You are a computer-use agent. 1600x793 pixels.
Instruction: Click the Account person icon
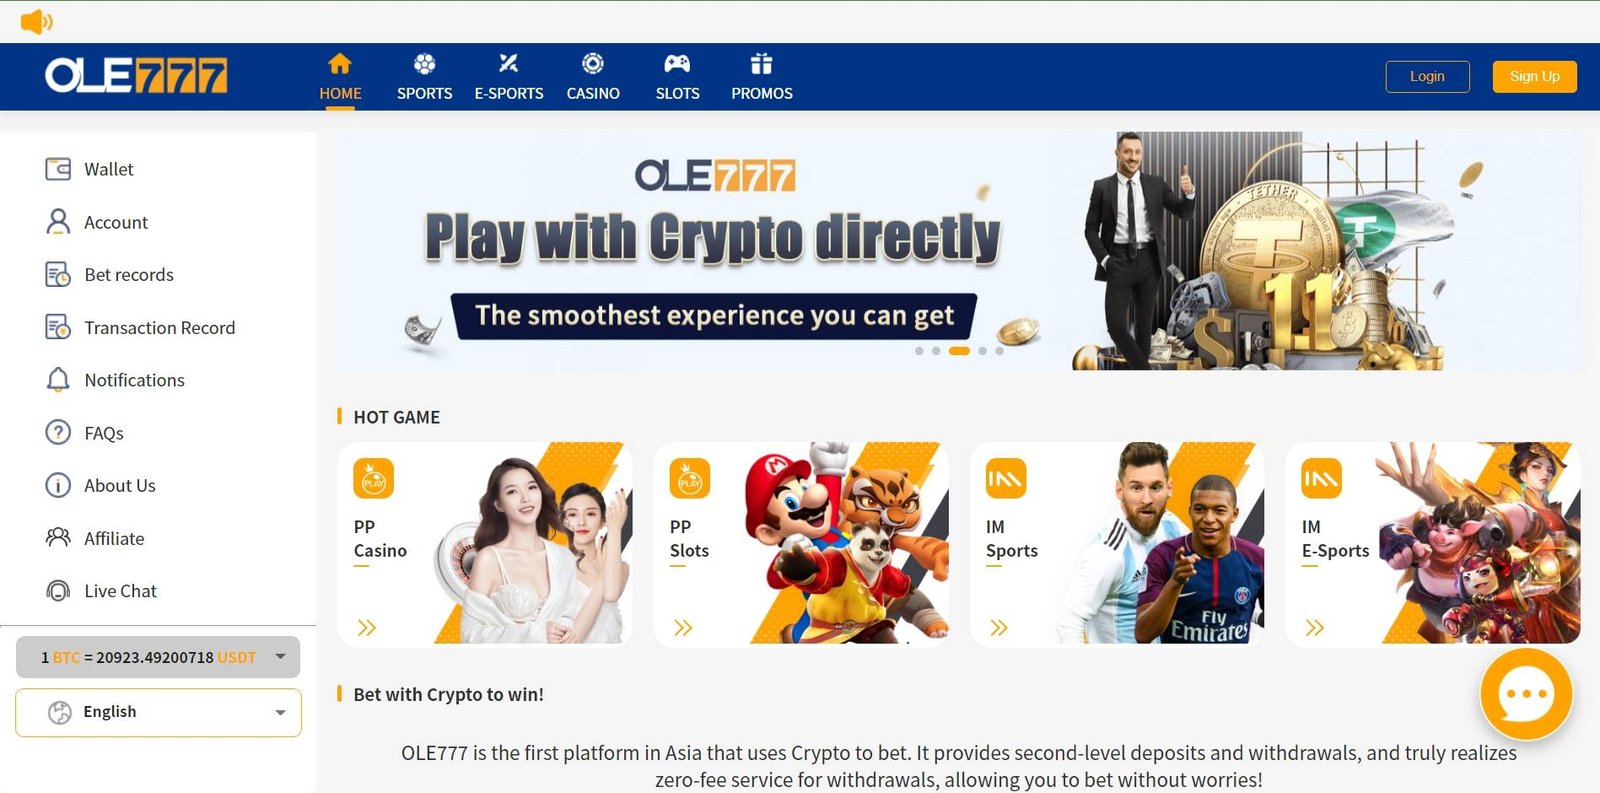point(58,222)
